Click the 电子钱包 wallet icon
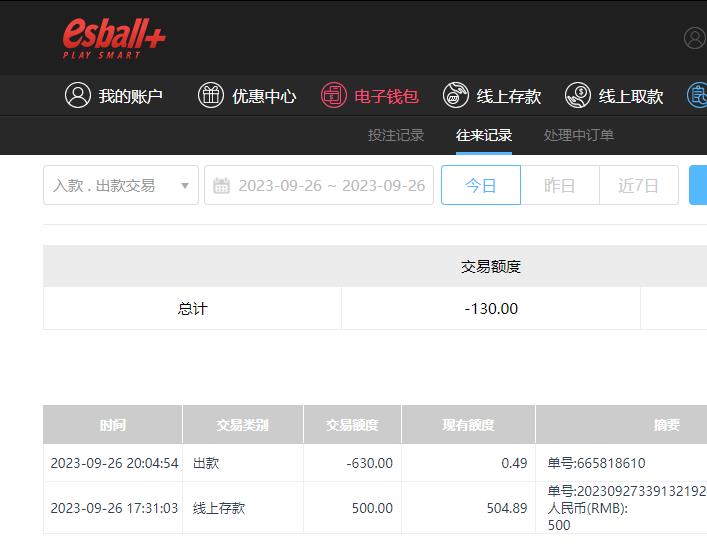707x556 pixels. tap(334, 95)
